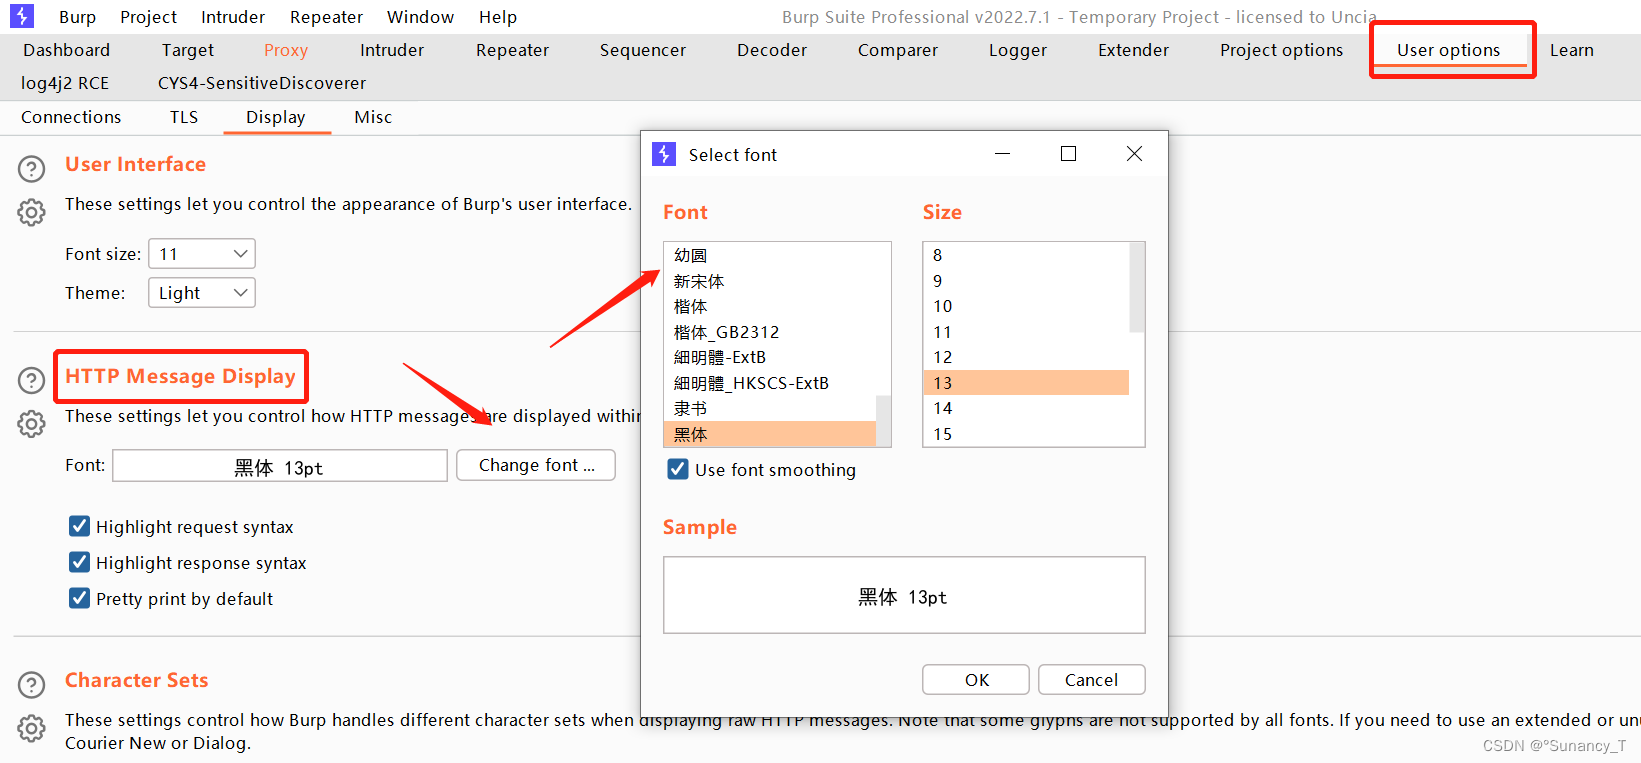Switch to the Decoder tab

click(x=772, y=50)
